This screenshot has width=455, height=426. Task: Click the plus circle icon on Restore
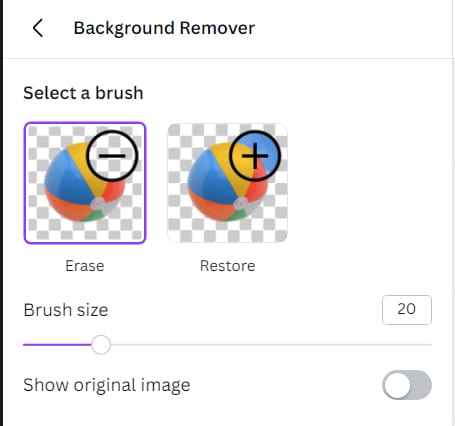click(255, 156)
